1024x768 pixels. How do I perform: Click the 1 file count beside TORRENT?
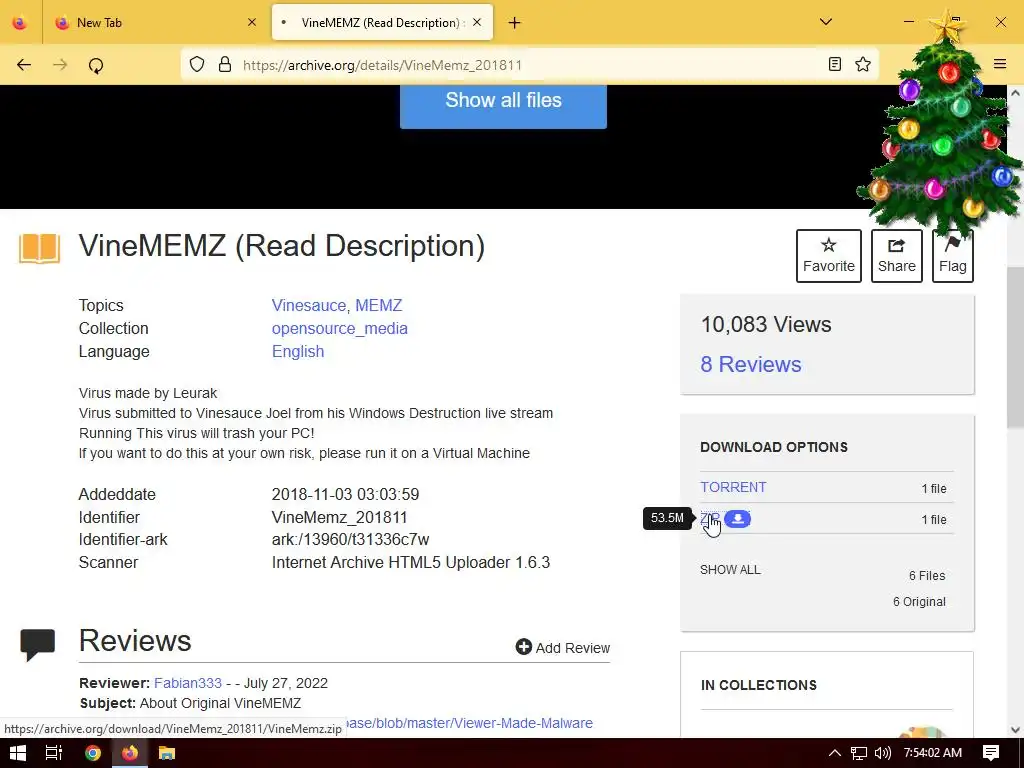934,488
